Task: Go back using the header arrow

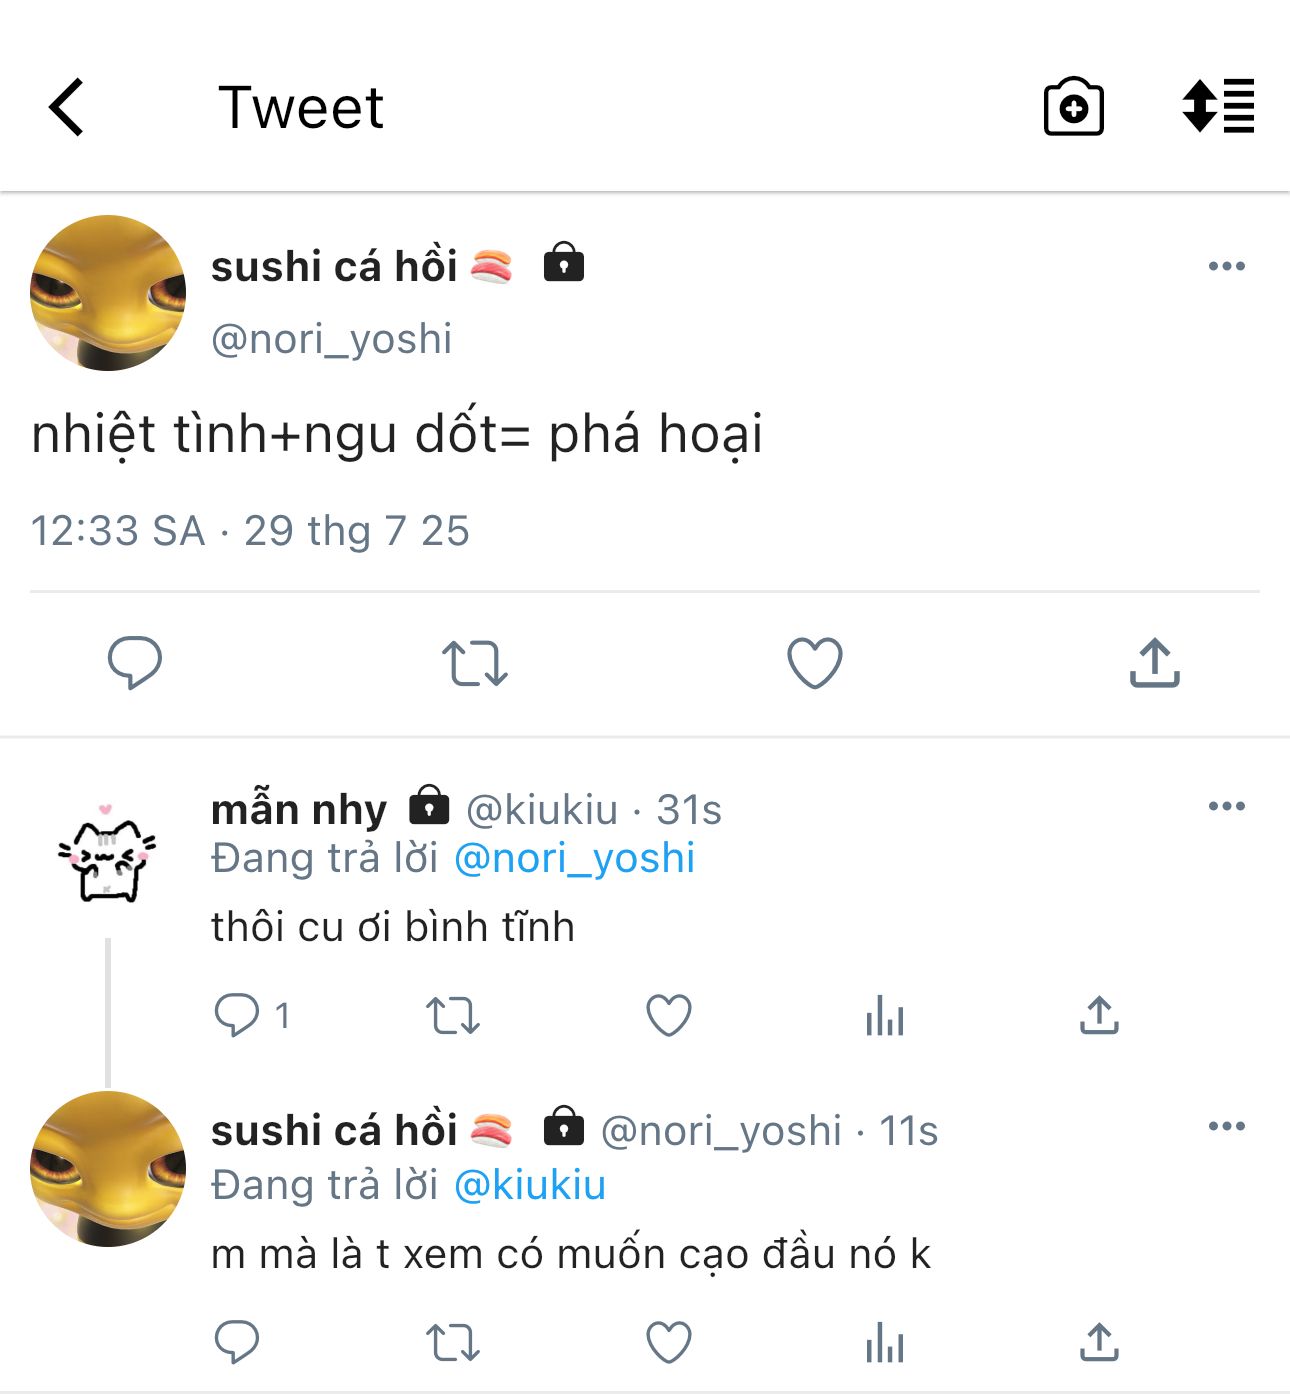Action: point(67,107)
